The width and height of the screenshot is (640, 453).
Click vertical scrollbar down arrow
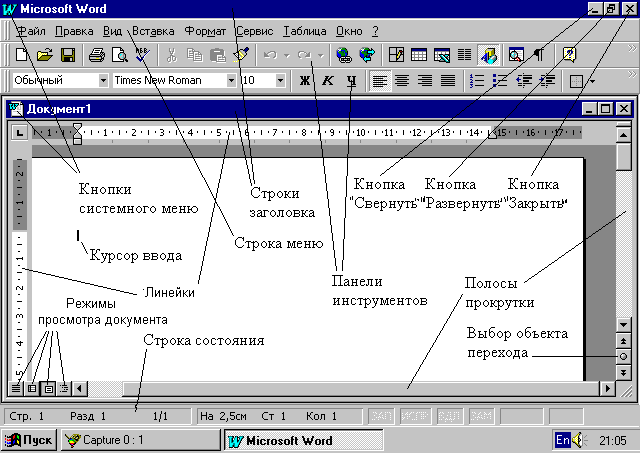pos(623,325)
